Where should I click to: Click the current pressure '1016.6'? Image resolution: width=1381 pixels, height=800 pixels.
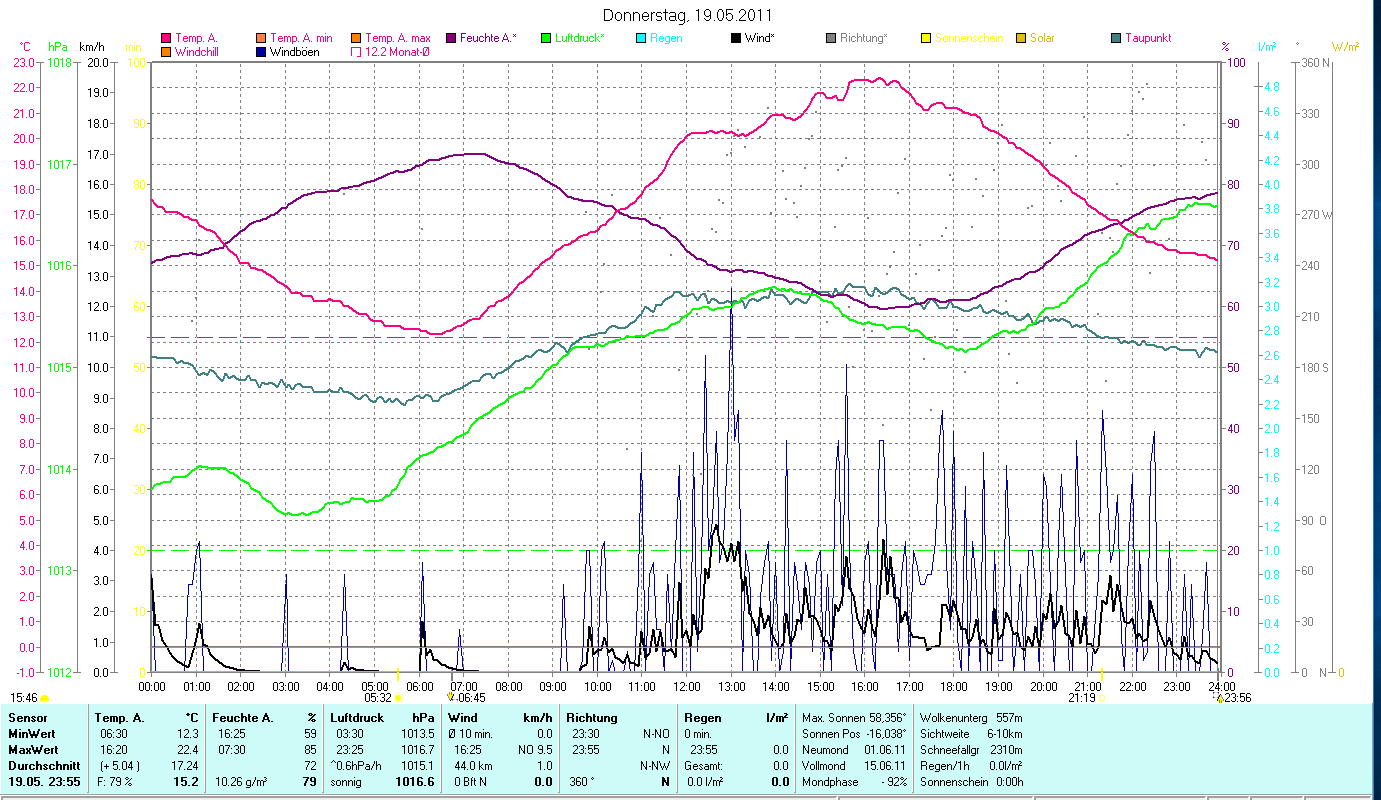[415, 781]
